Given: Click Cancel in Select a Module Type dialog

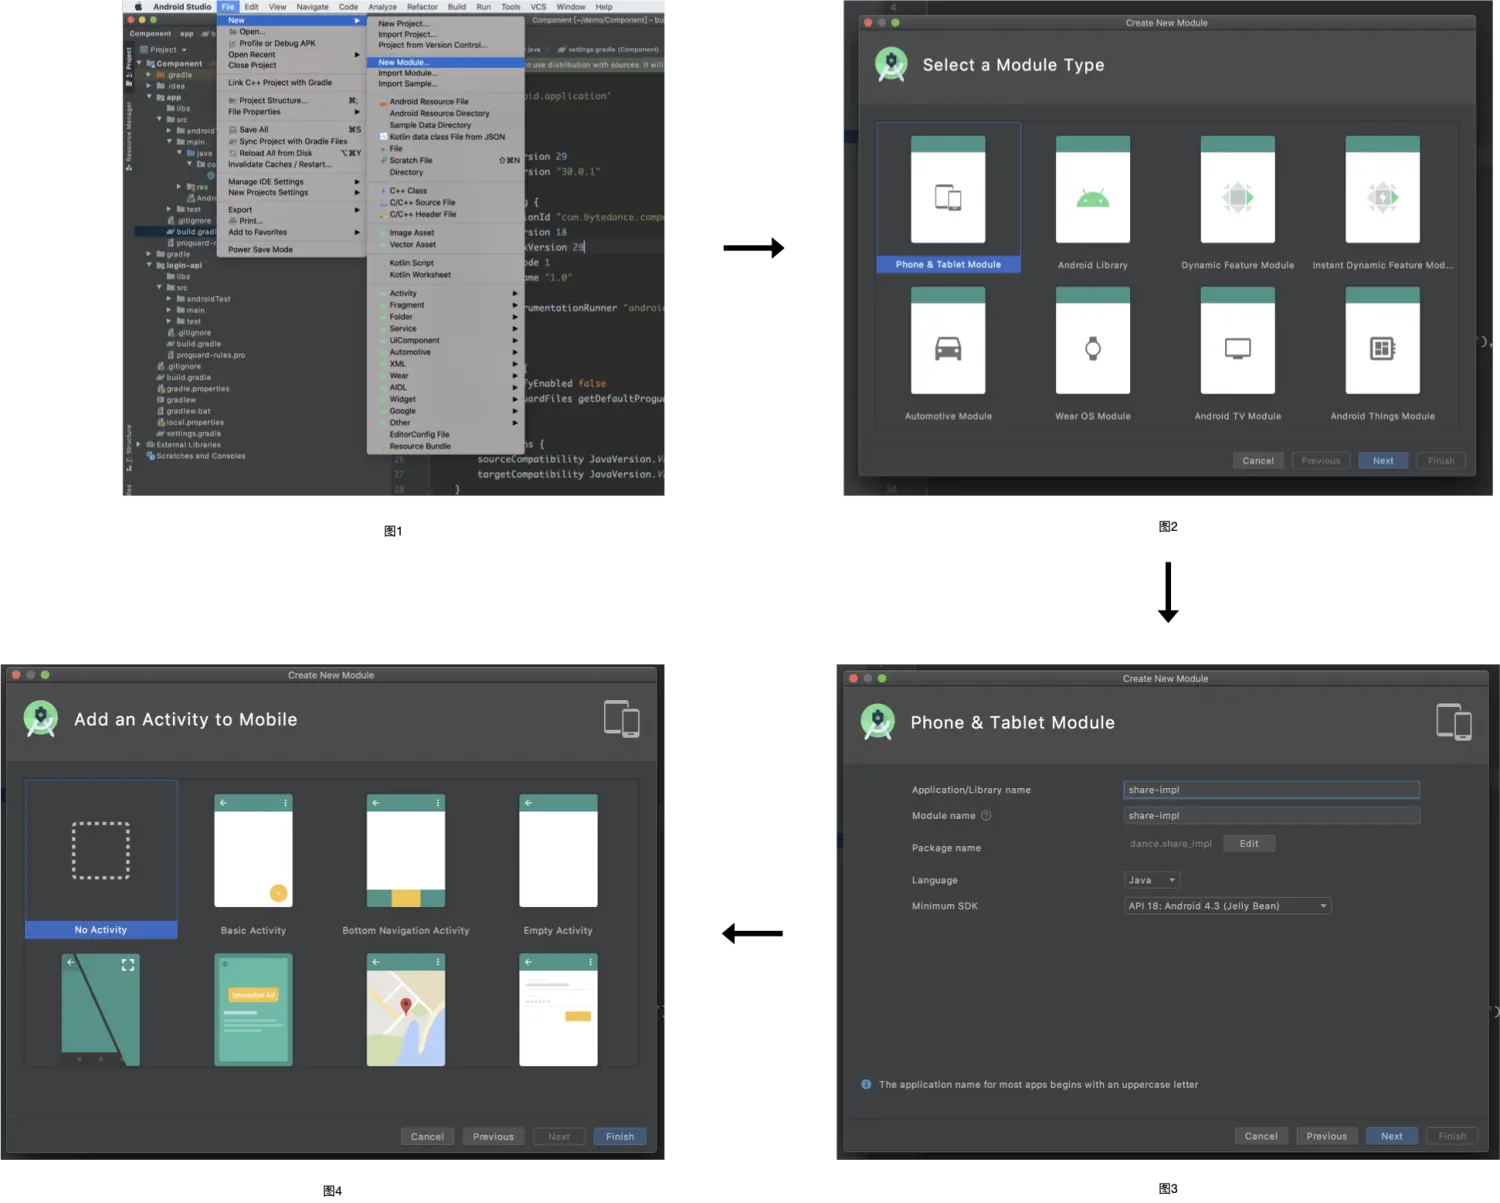Looking at the screenshot, I should coord(1258,460).
